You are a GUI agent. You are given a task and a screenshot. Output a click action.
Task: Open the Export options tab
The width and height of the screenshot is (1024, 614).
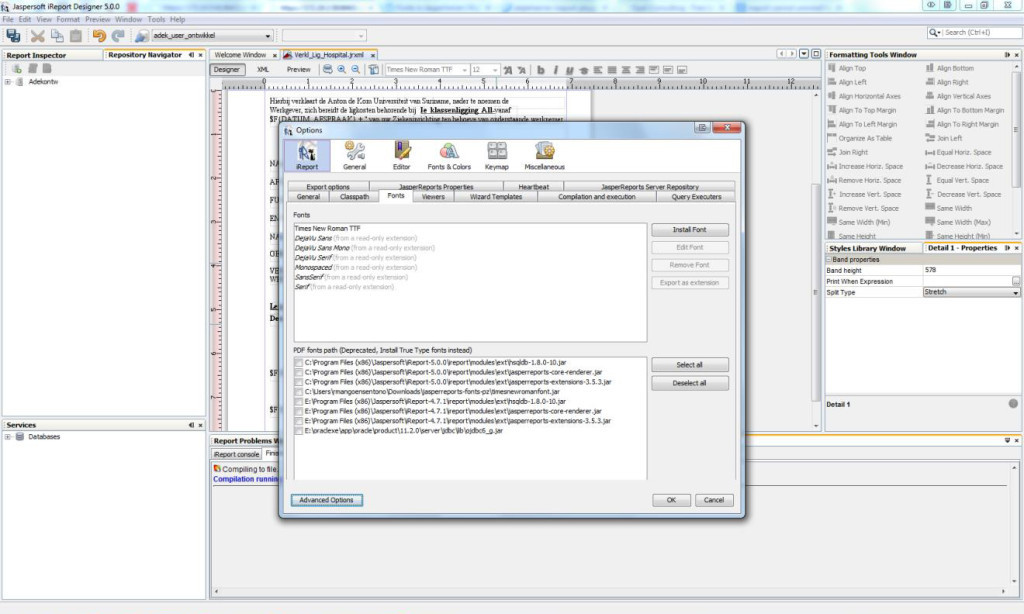pos(328,187)
